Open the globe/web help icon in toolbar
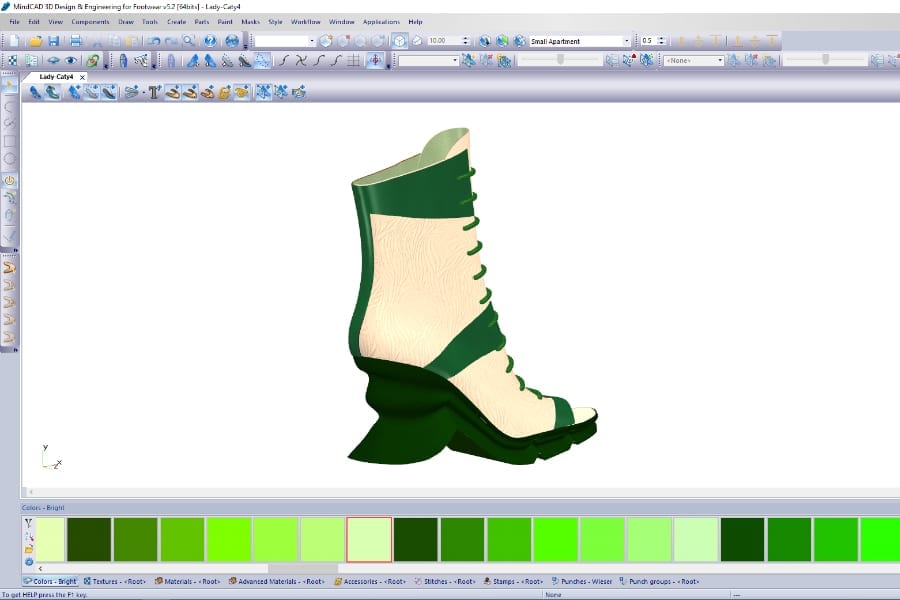This screenshot has height=600, width=900. pos(232,41)
